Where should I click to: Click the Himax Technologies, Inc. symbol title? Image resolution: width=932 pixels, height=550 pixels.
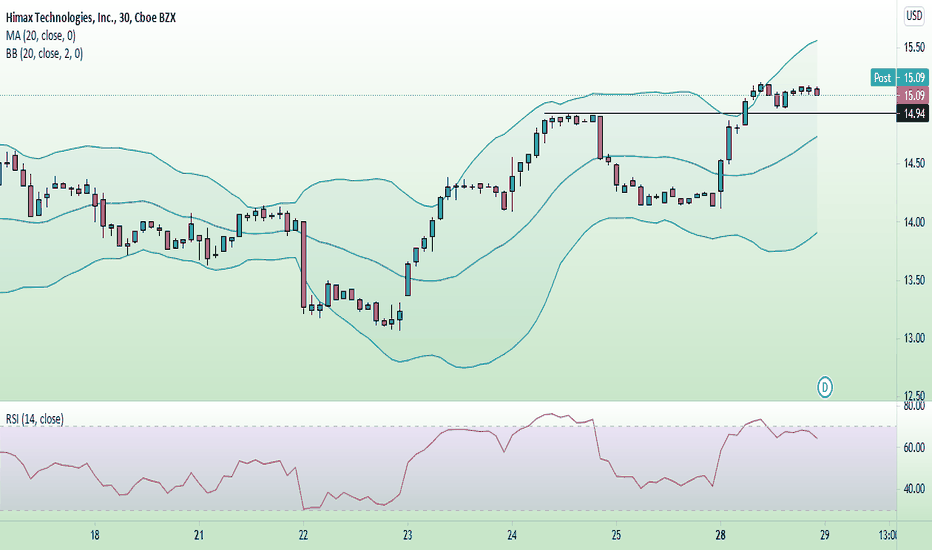(x=91, y=18)
